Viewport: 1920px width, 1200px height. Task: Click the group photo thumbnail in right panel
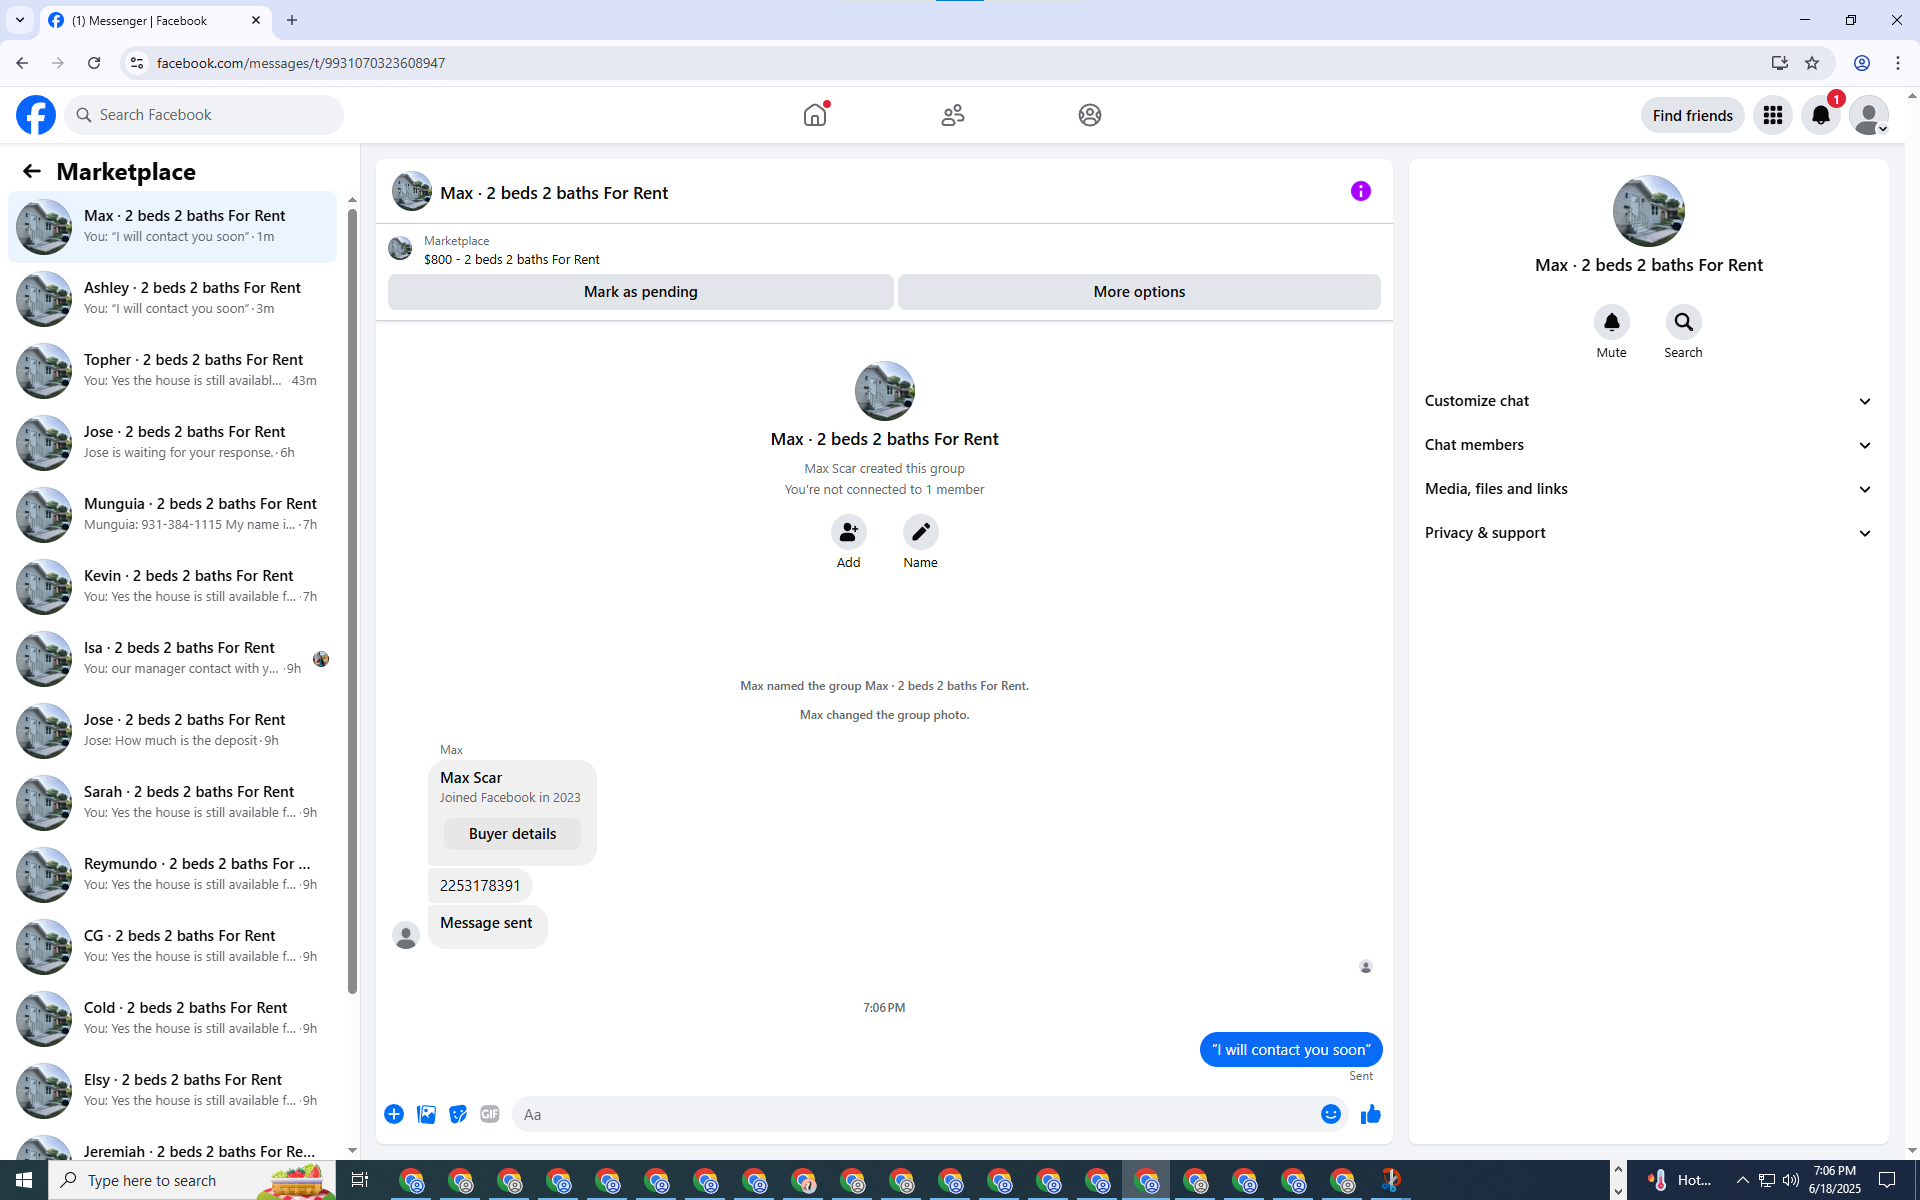pos(1648,211)
